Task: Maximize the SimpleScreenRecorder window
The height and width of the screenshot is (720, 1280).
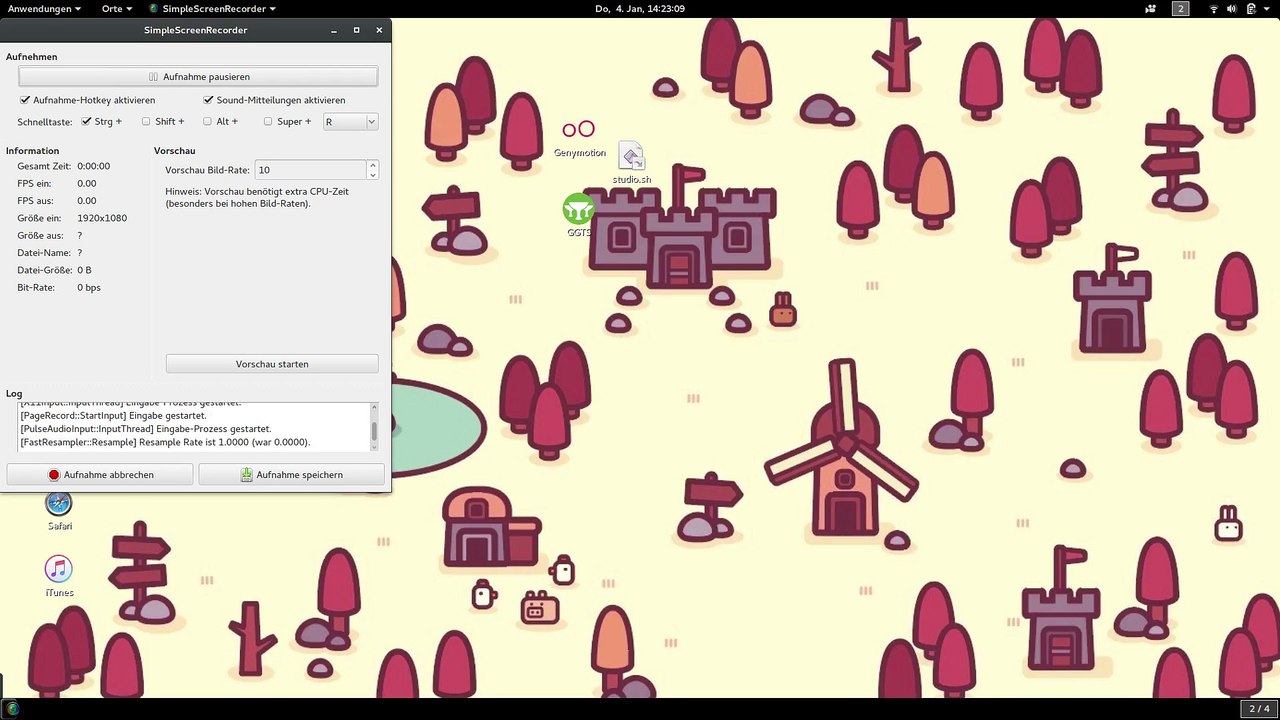Action: (x=357, y=30)
